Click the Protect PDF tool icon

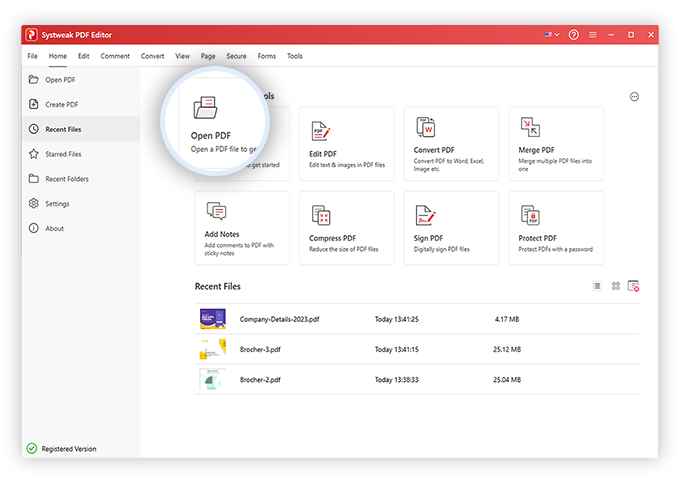(x=530, y=215)
